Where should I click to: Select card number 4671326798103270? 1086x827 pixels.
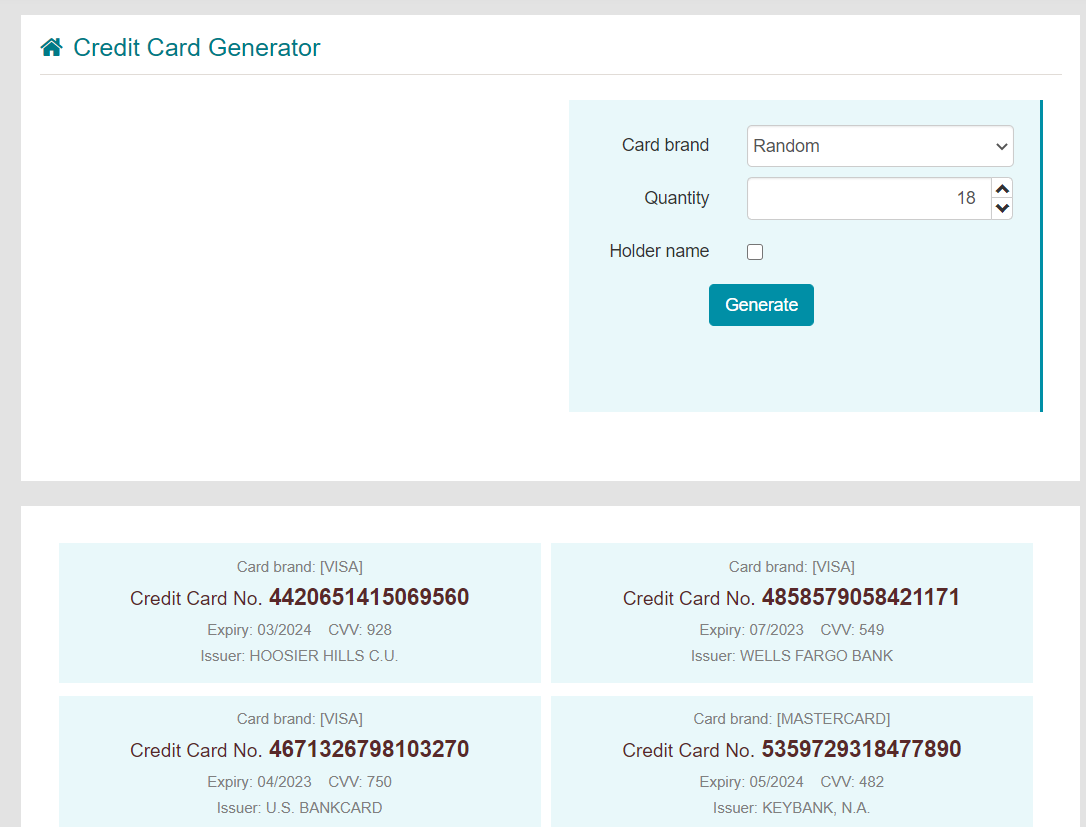point(369,749)
